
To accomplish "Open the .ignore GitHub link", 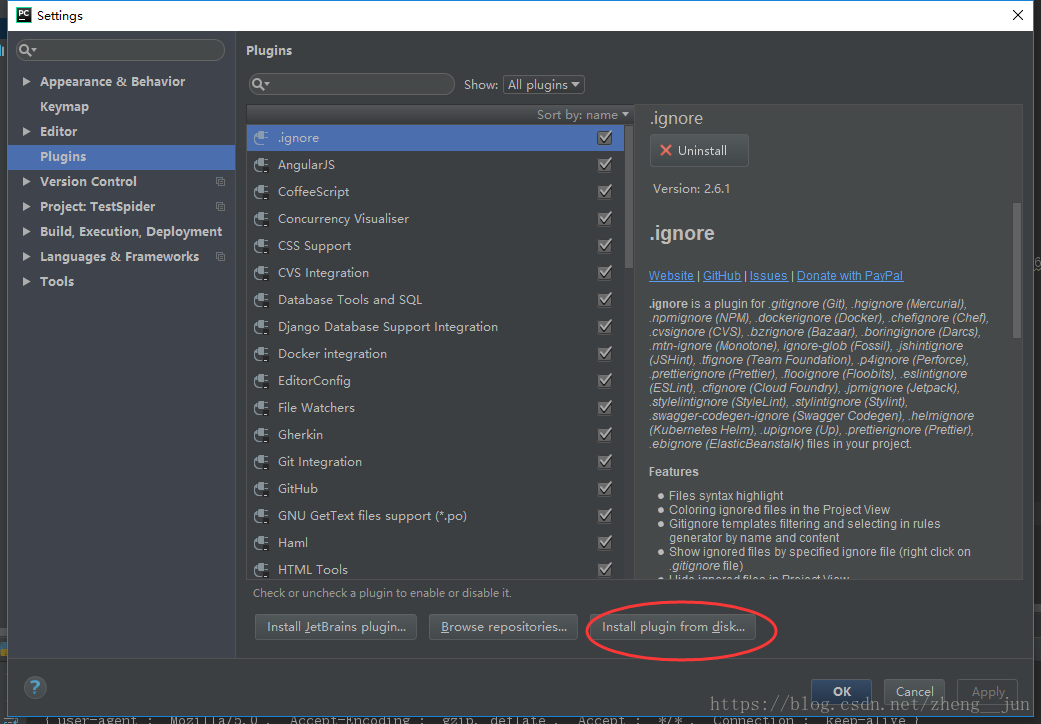I will pyautogui.click(x=722, y=276).
